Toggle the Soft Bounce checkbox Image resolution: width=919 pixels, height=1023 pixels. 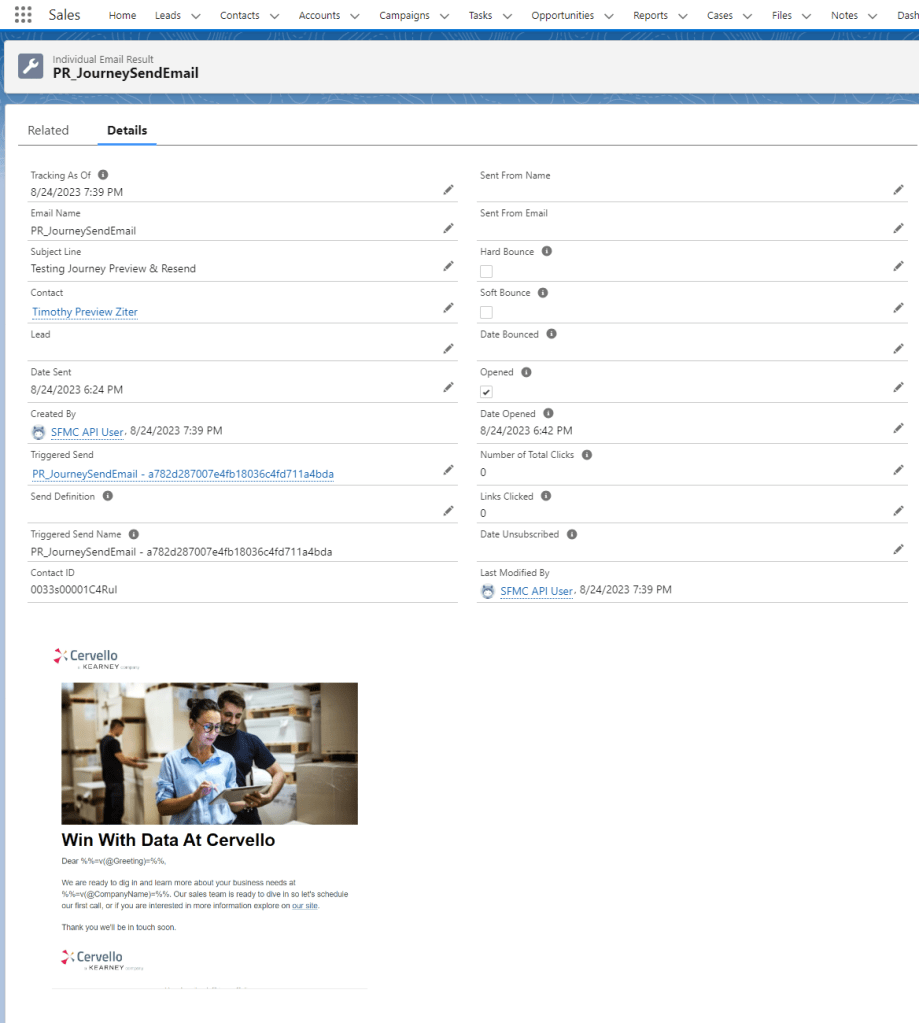click(486, 312)
